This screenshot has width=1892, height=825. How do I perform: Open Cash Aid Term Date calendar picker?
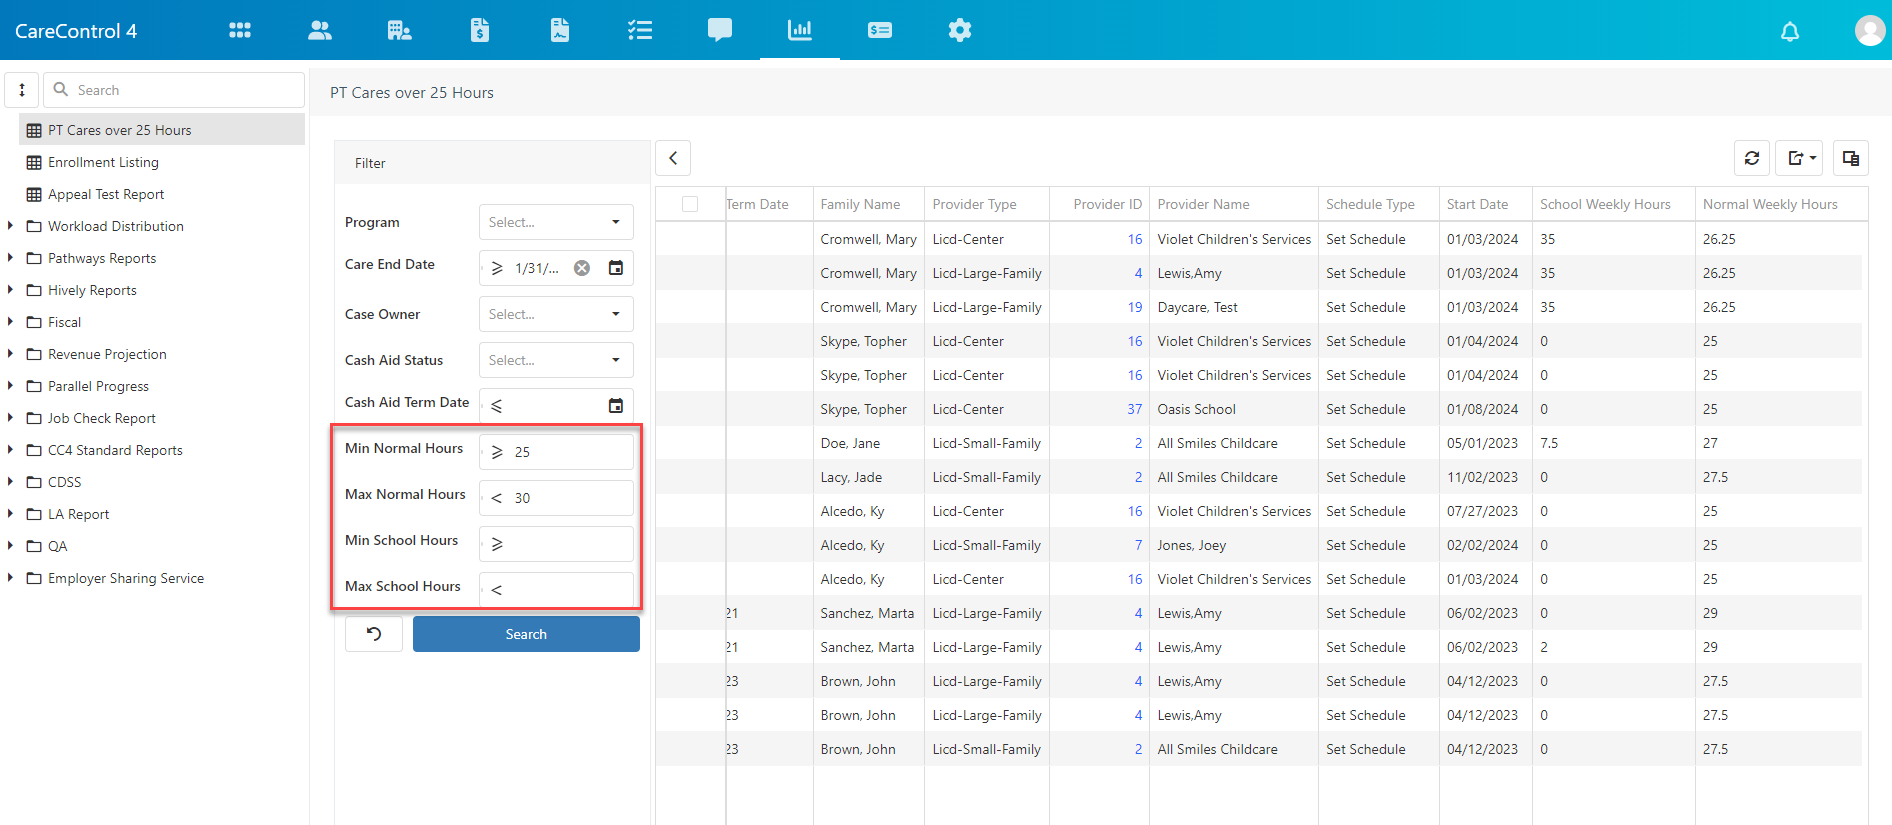point(616,405)
